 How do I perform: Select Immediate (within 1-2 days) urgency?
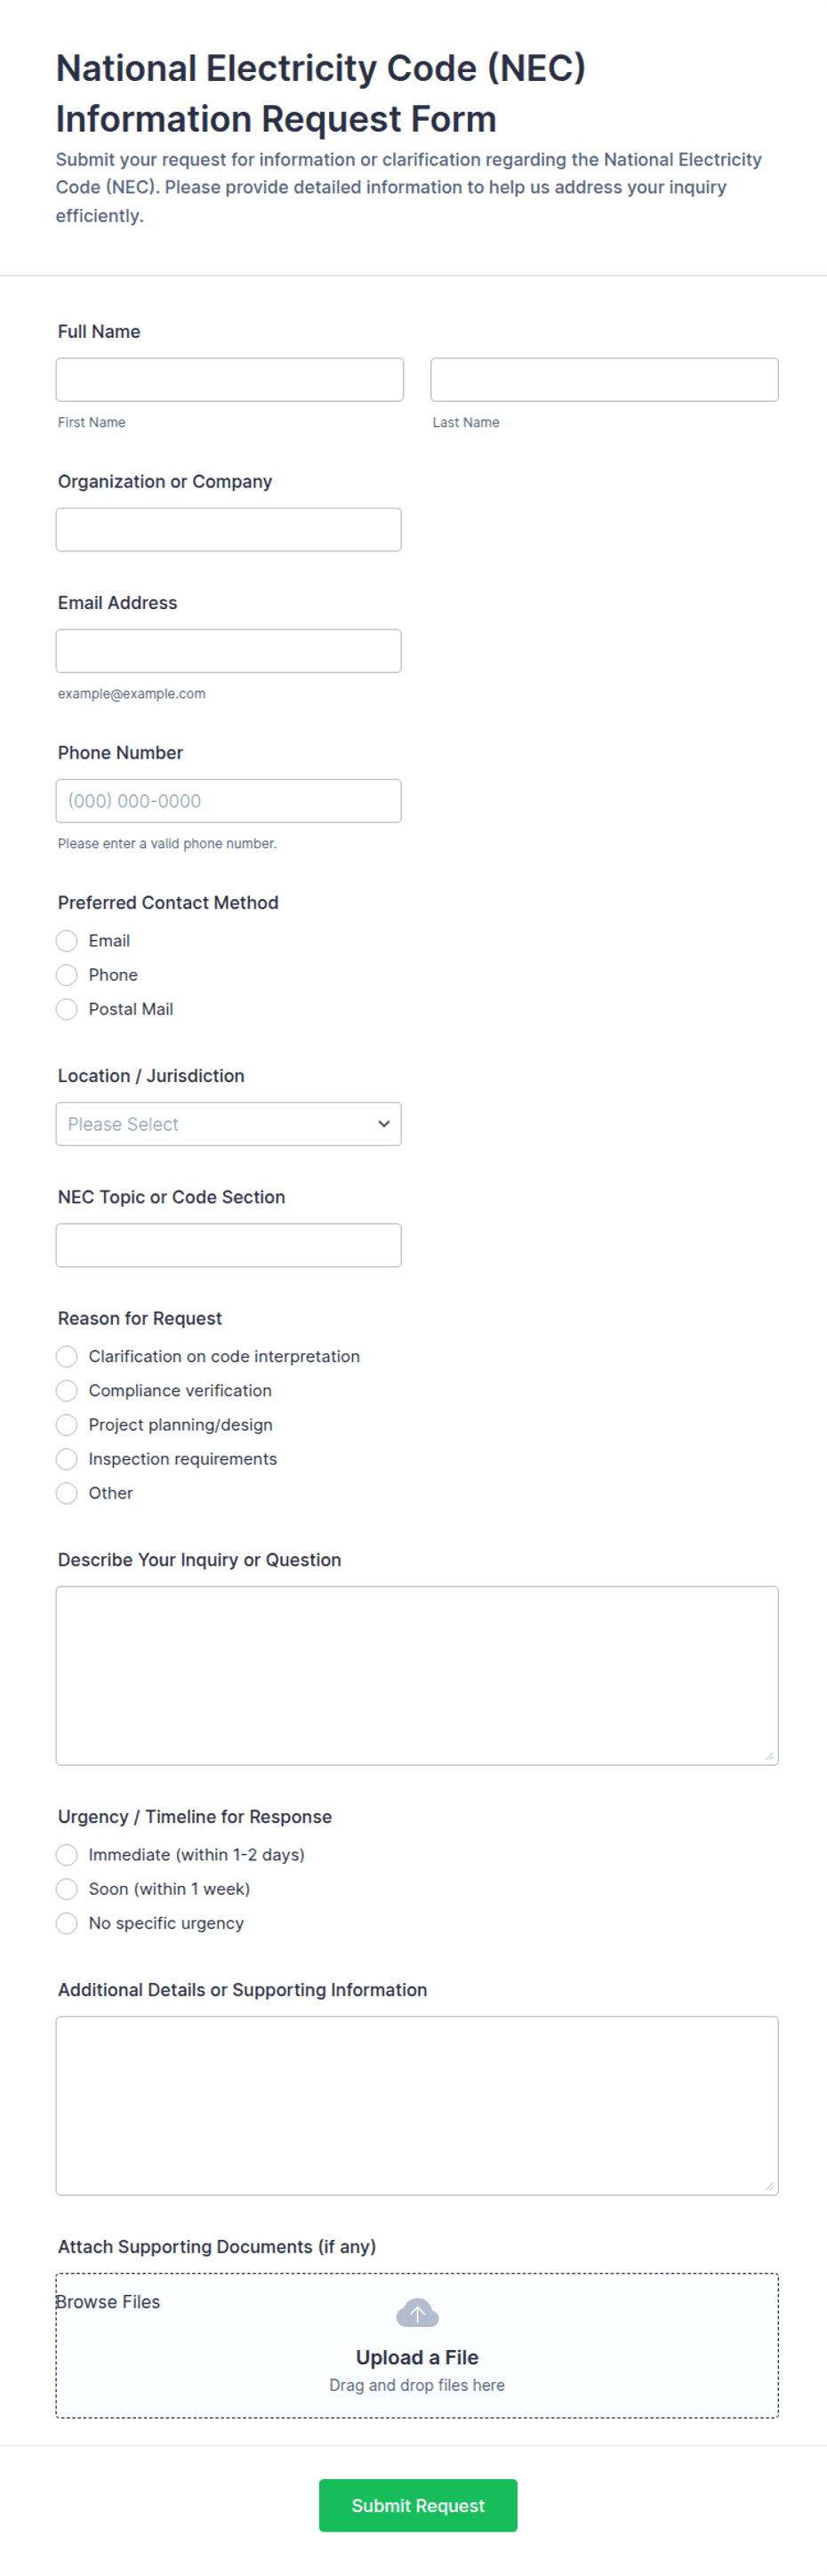pyautogui.click(x=67, y=1855)
